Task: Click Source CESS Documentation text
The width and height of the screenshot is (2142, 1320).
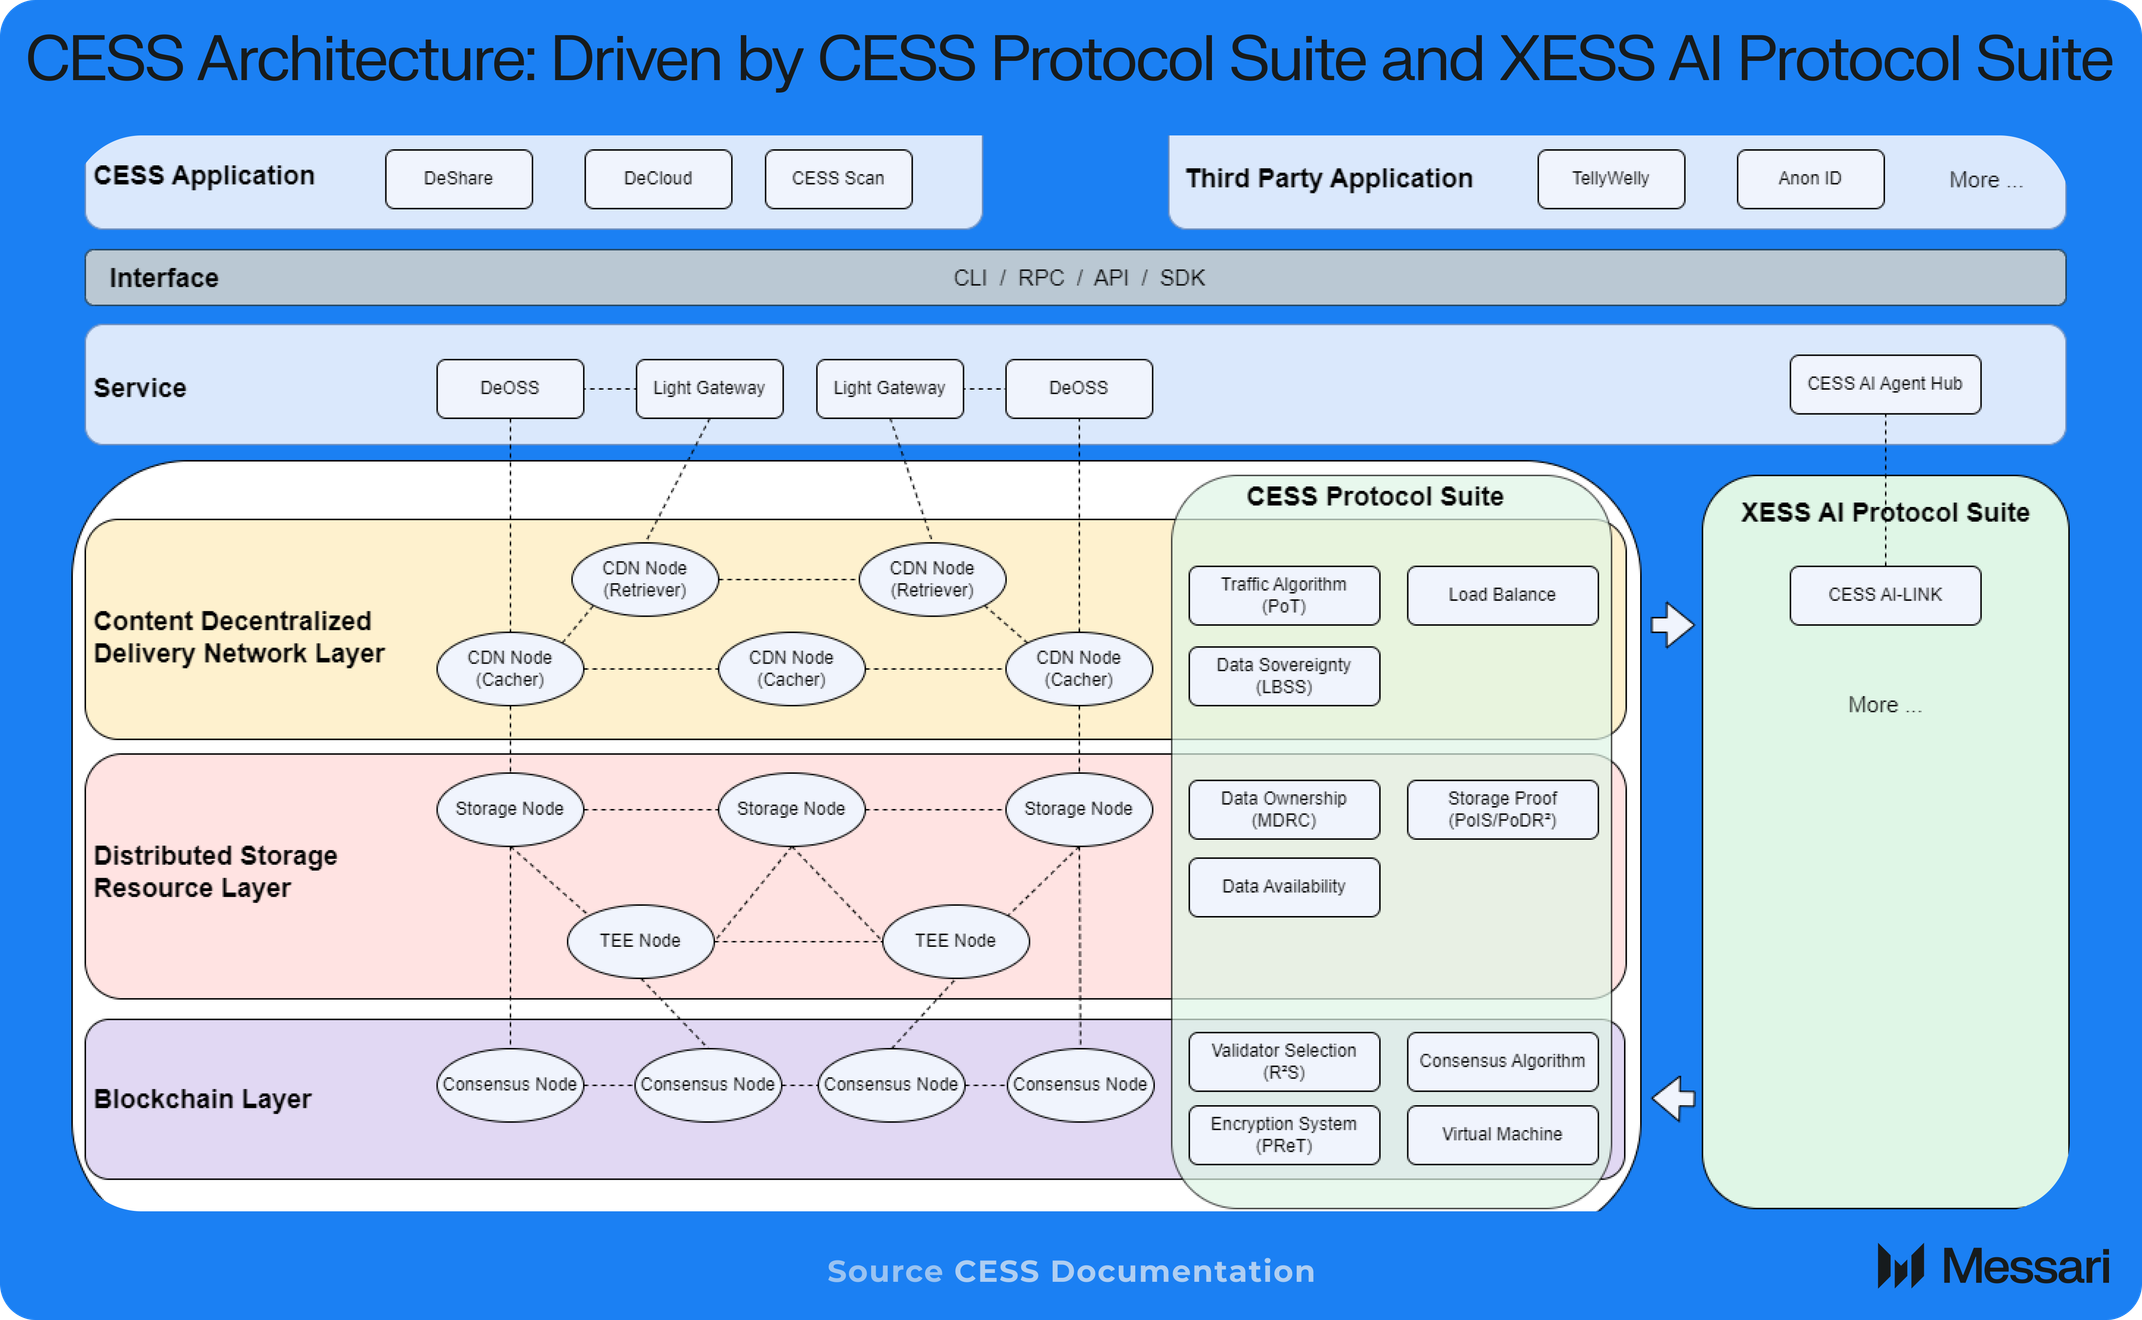Action: [1070, 1271]
